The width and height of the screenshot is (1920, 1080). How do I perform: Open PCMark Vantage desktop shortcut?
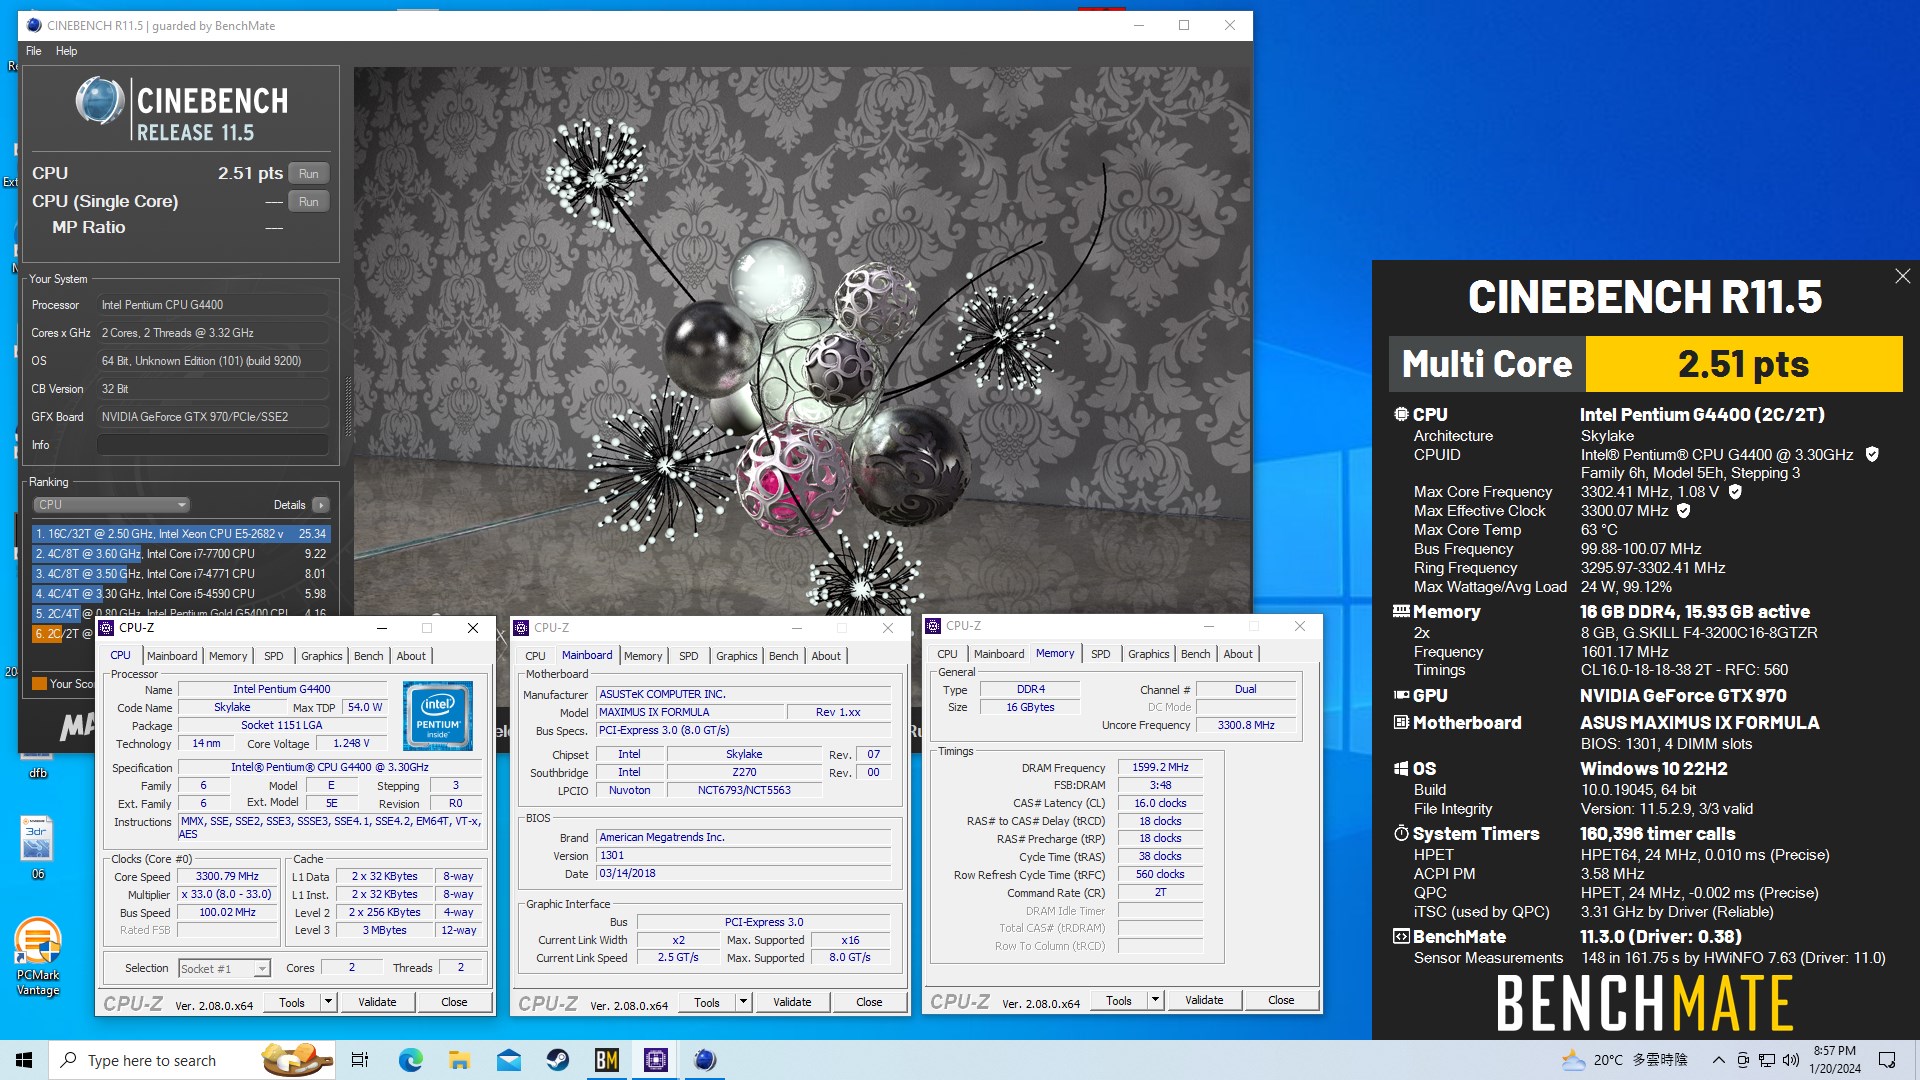(38, 957)
